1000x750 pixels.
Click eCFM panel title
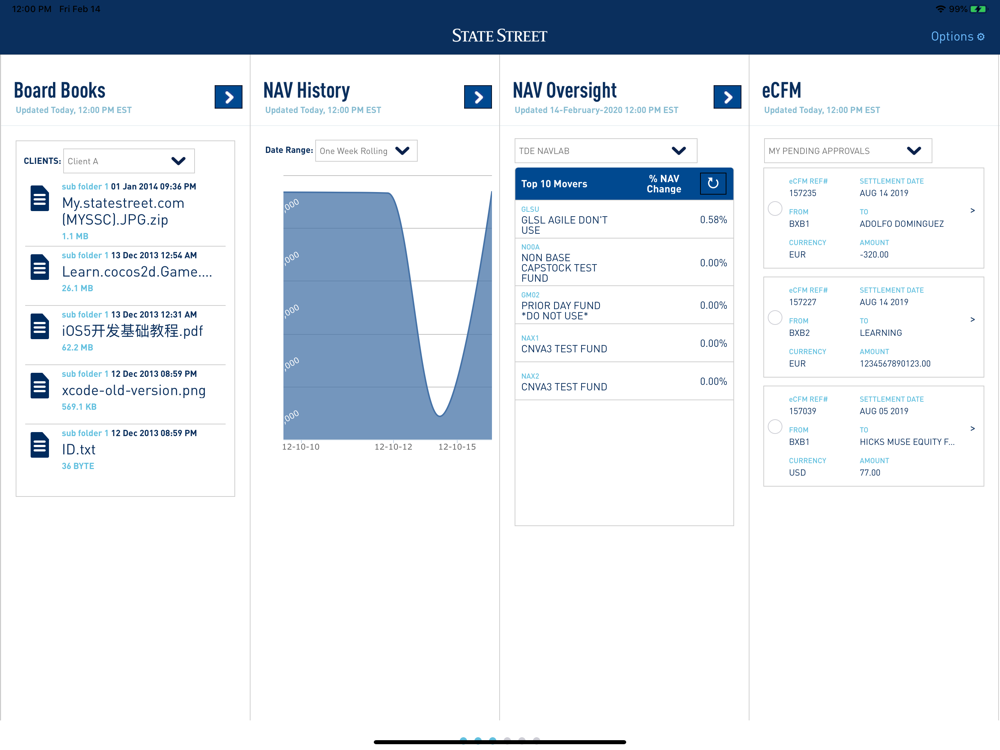pos(781,91)
